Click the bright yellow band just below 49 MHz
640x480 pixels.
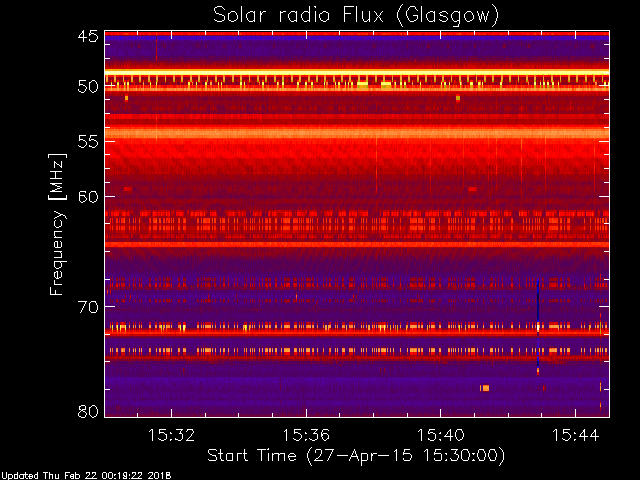coord(357,72)
